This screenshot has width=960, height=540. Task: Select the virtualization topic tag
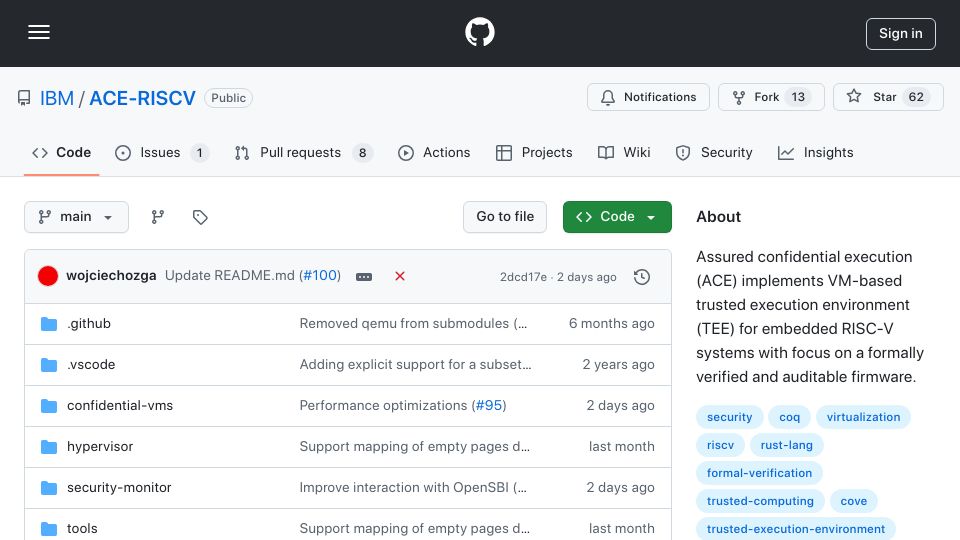[863, 417]
